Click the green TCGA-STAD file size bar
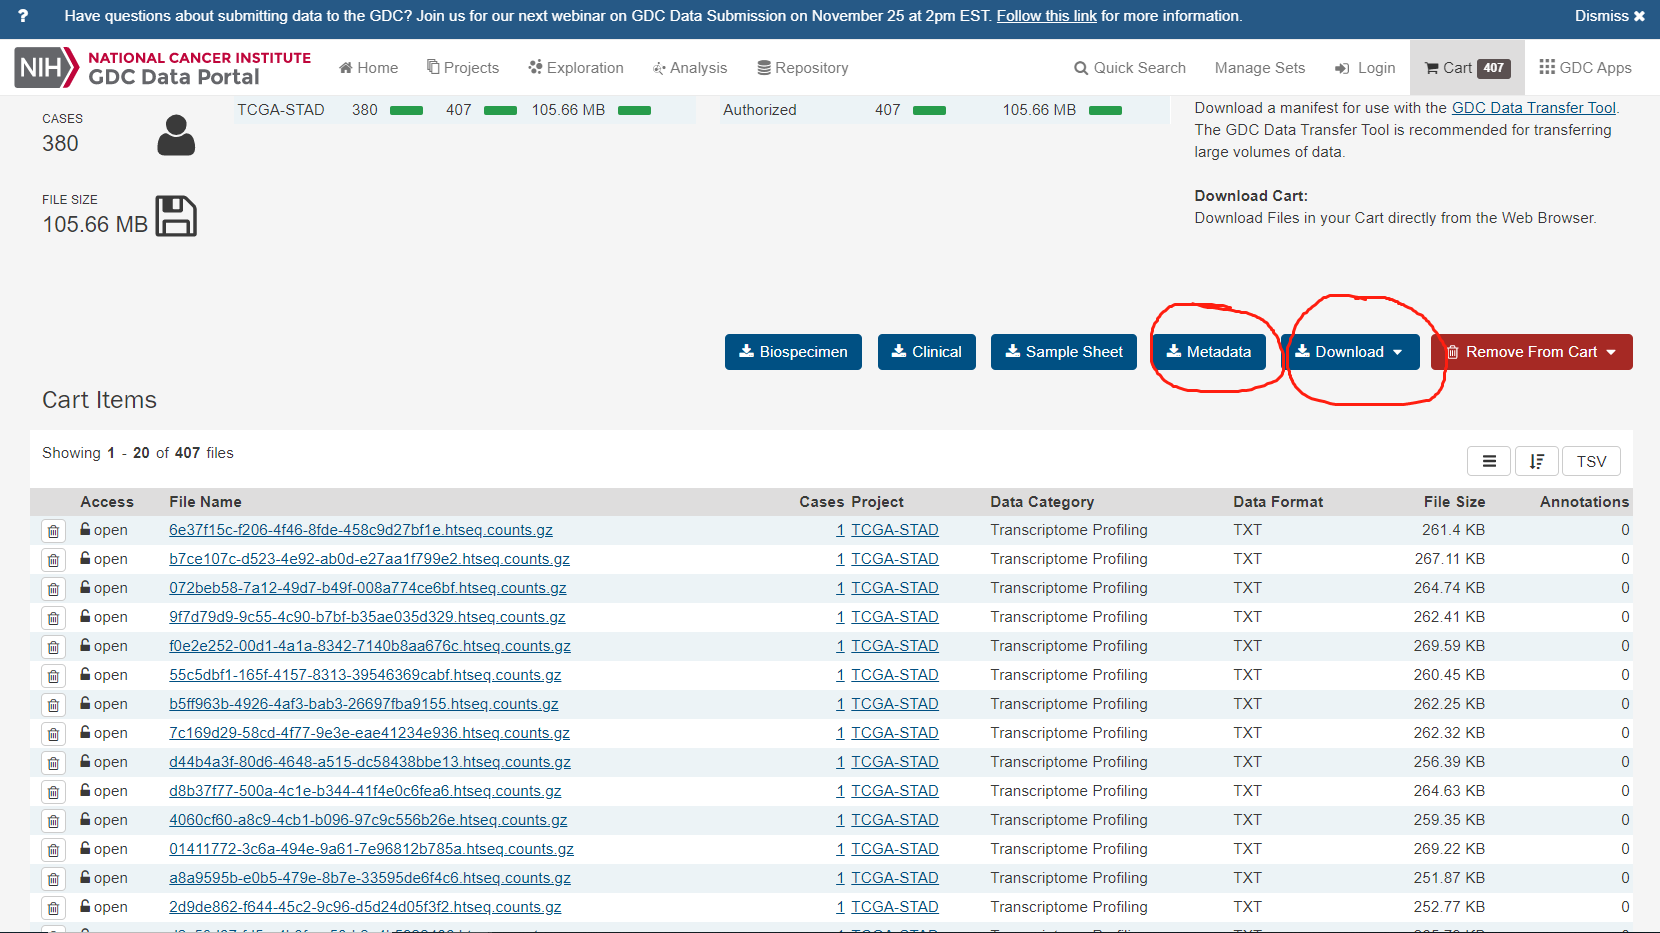 (634, 110)
